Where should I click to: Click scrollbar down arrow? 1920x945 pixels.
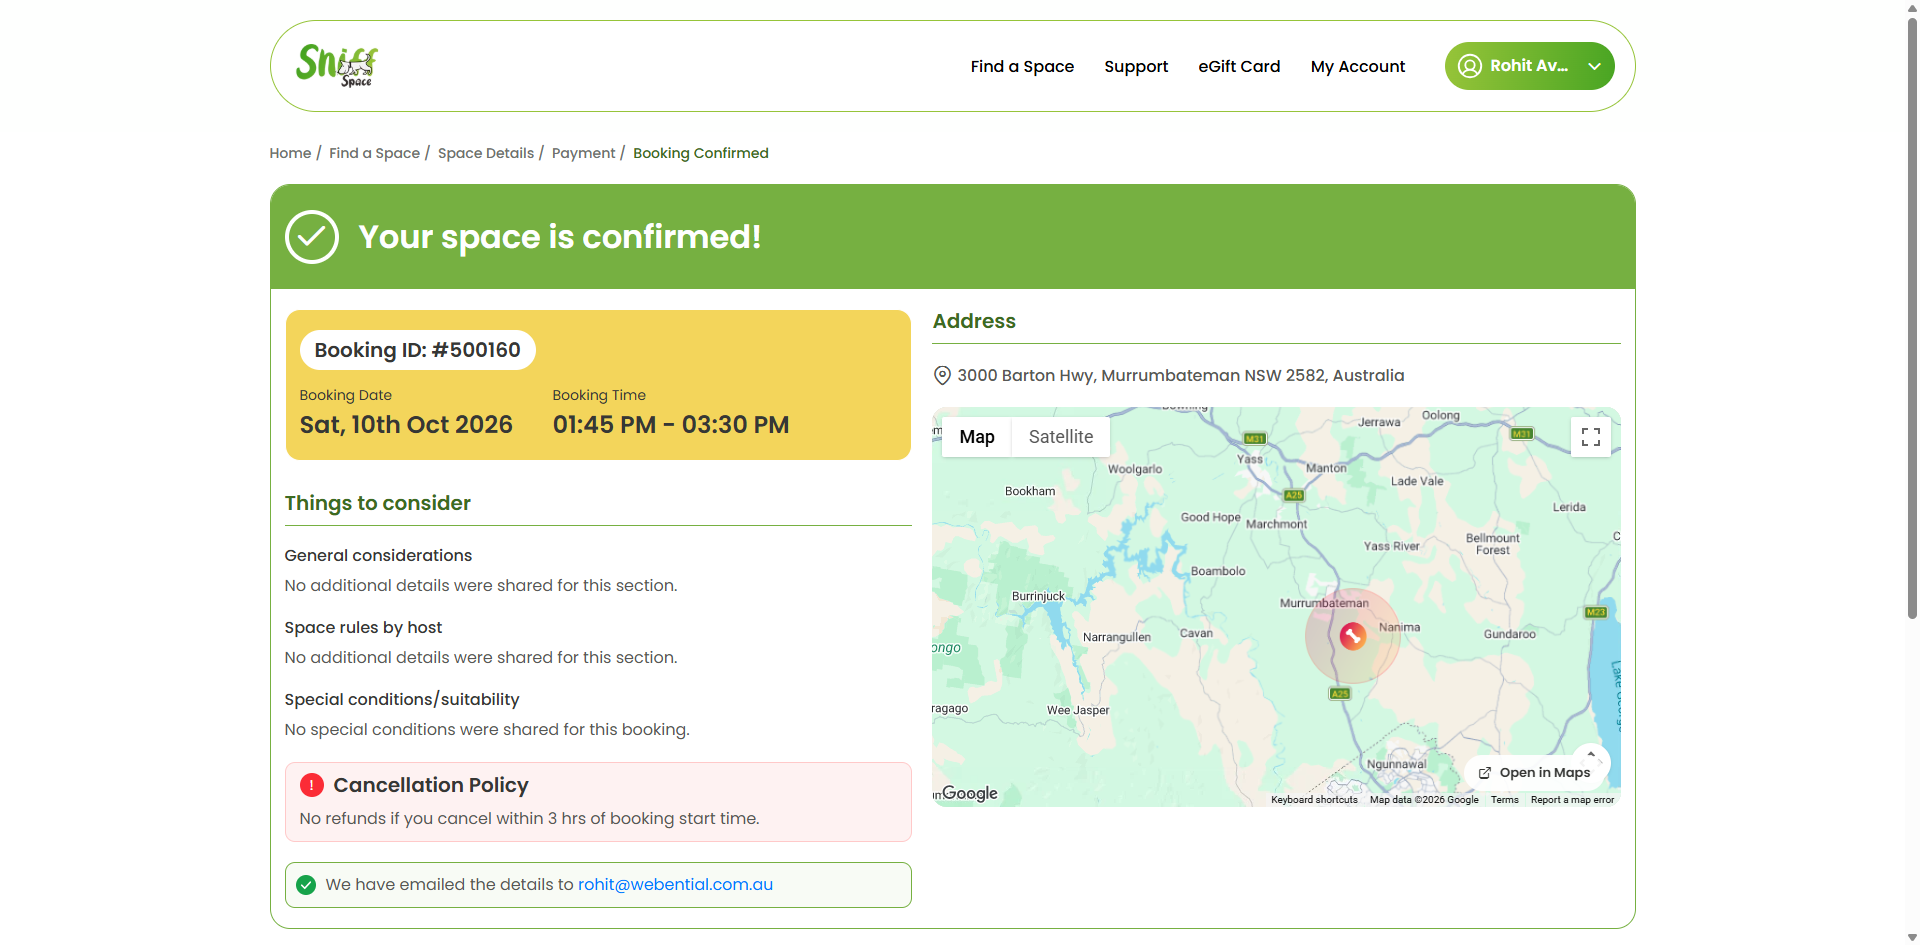1912,937
